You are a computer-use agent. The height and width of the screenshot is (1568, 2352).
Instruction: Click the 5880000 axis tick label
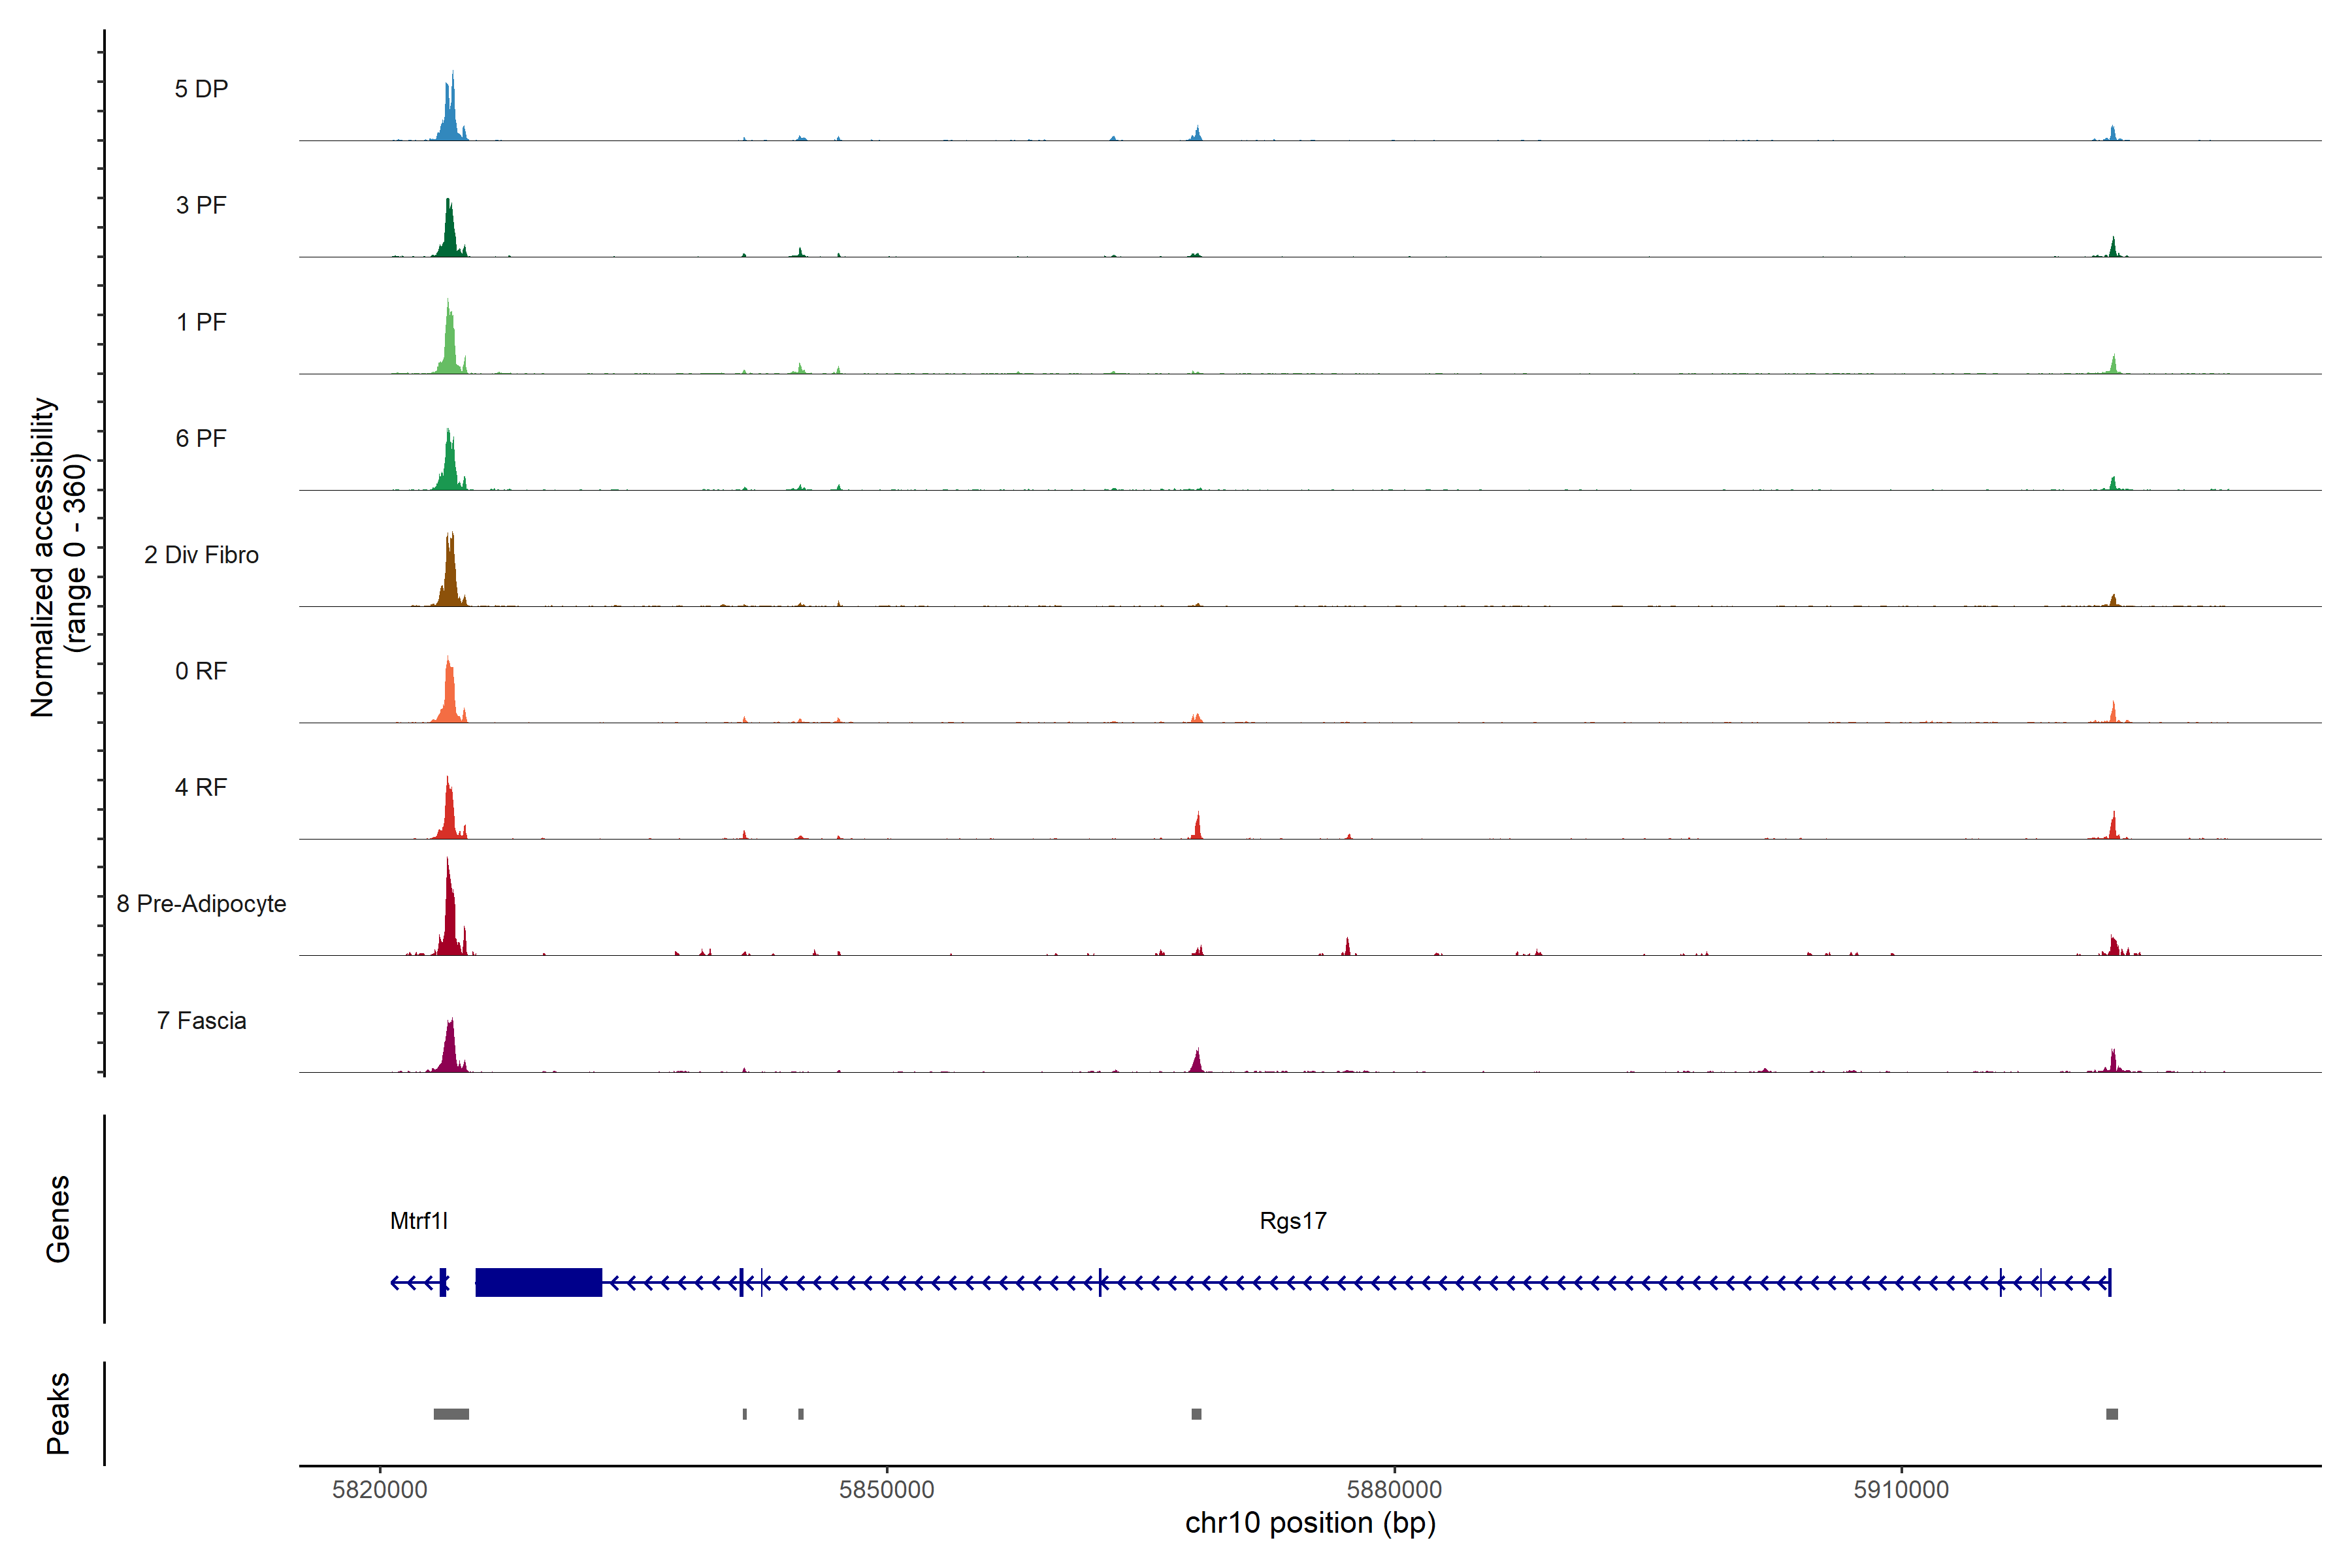tap(1394, 1489)
